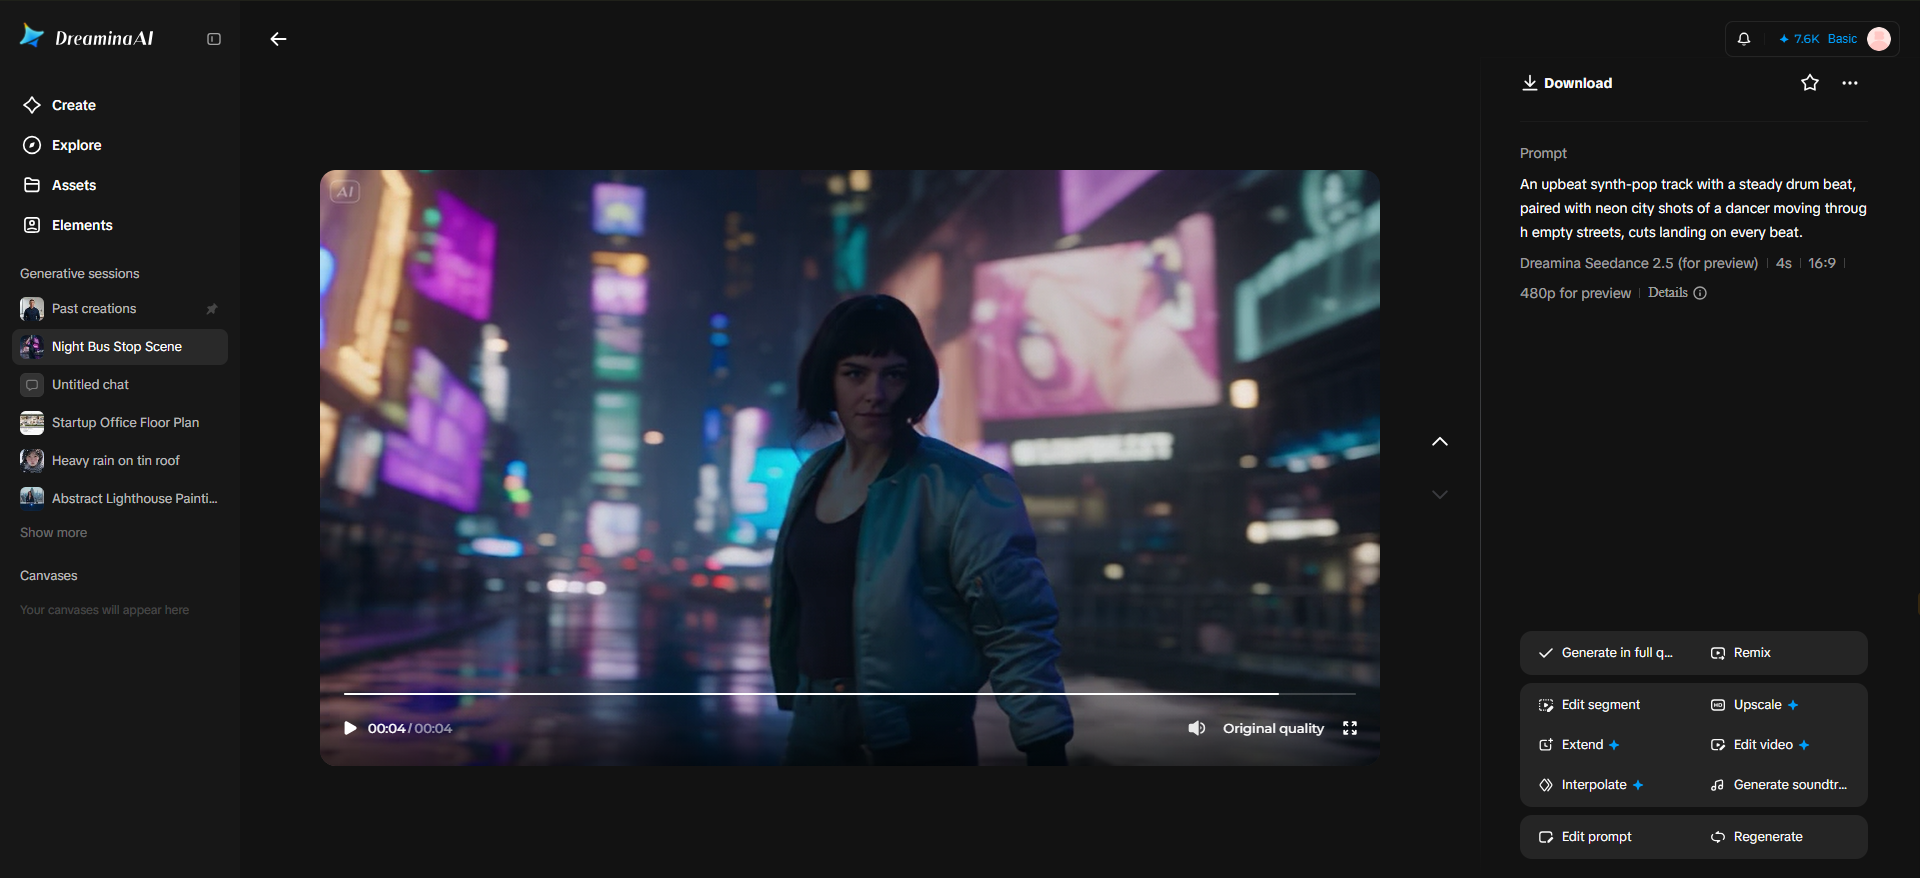This screenshot has height=878, width=1920.
Task: Click the Remix button
Action: [1741, 653]
